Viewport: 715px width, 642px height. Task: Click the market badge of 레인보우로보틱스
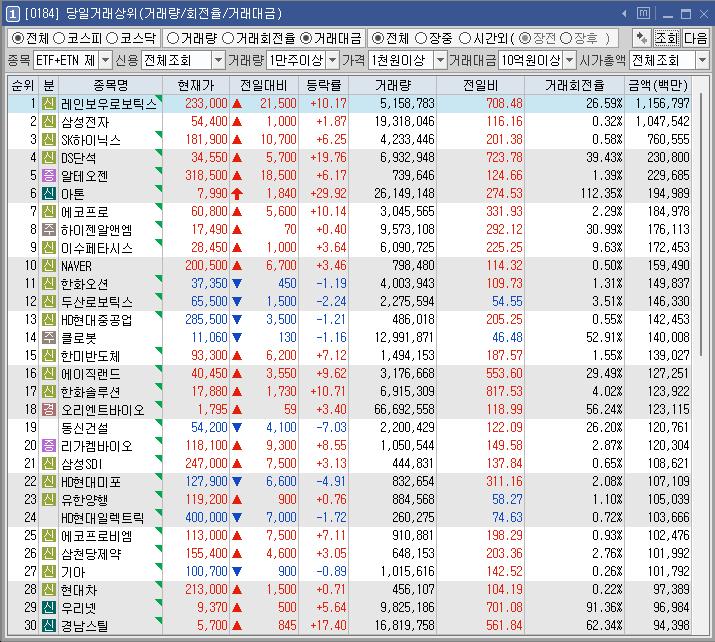point(49,104)
